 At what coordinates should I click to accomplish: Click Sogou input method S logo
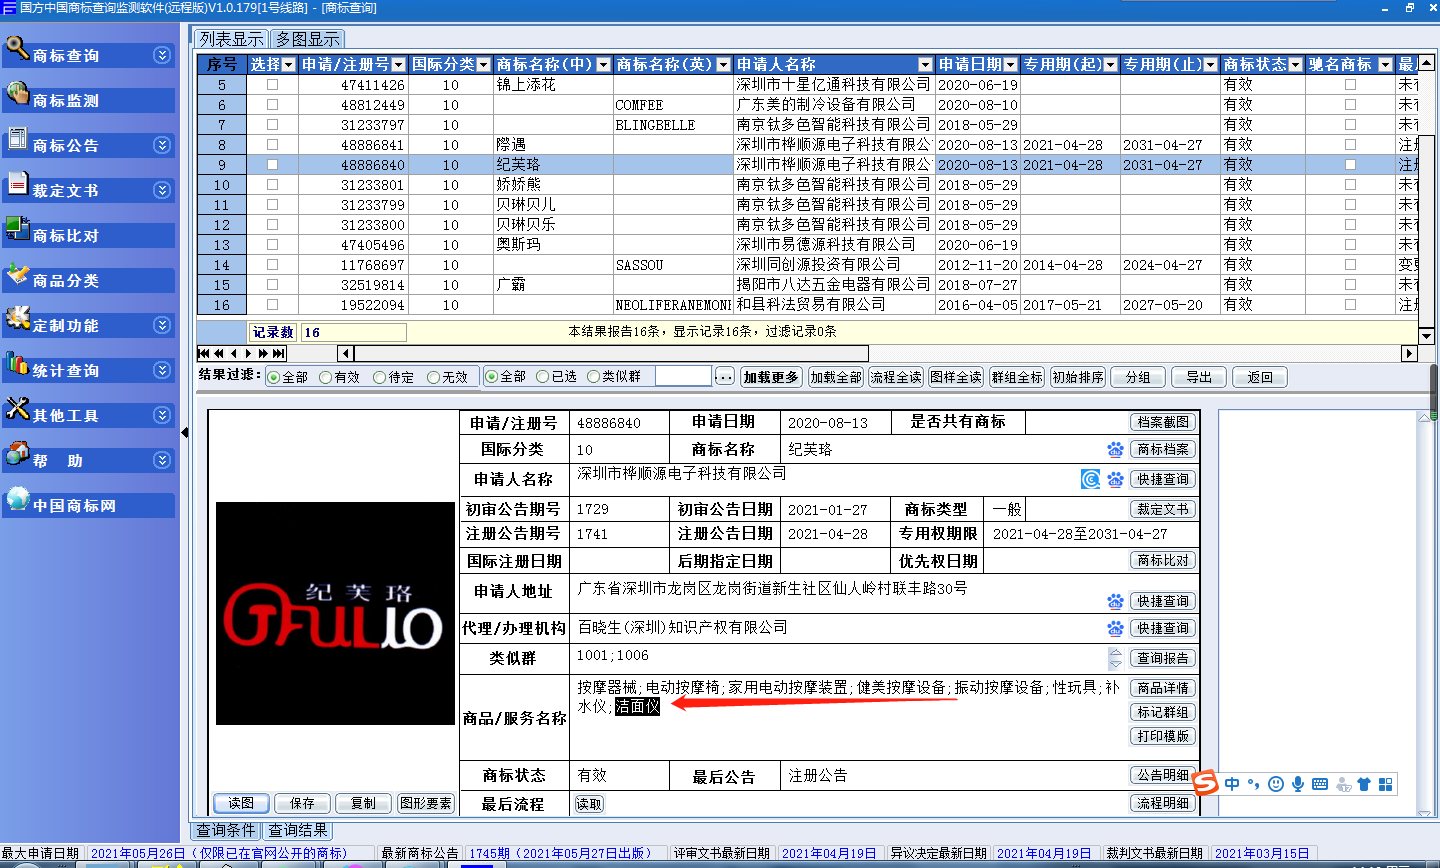click(1206, 783)
